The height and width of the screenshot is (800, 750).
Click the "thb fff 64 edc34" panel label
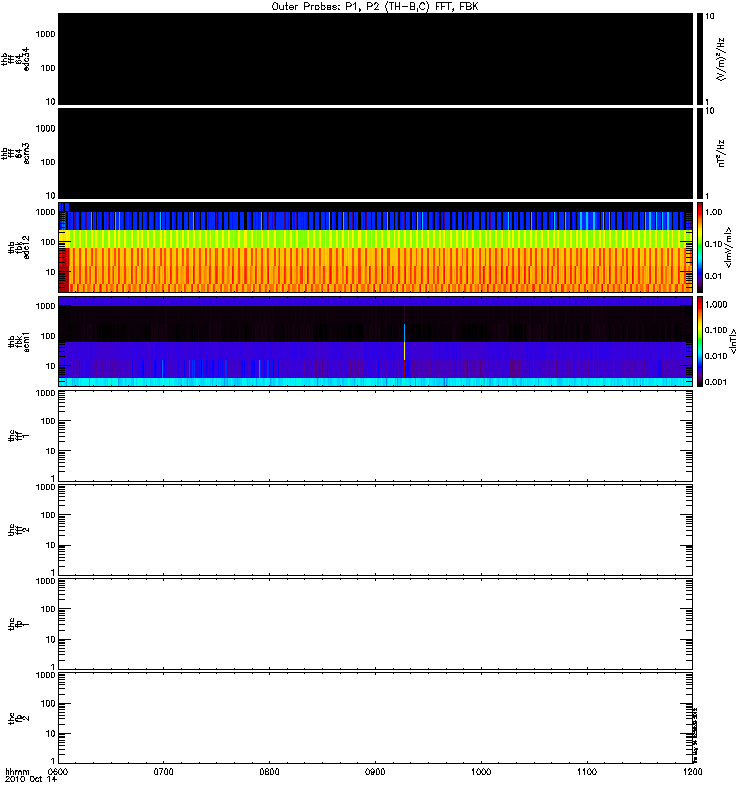(x=15, y=59)
